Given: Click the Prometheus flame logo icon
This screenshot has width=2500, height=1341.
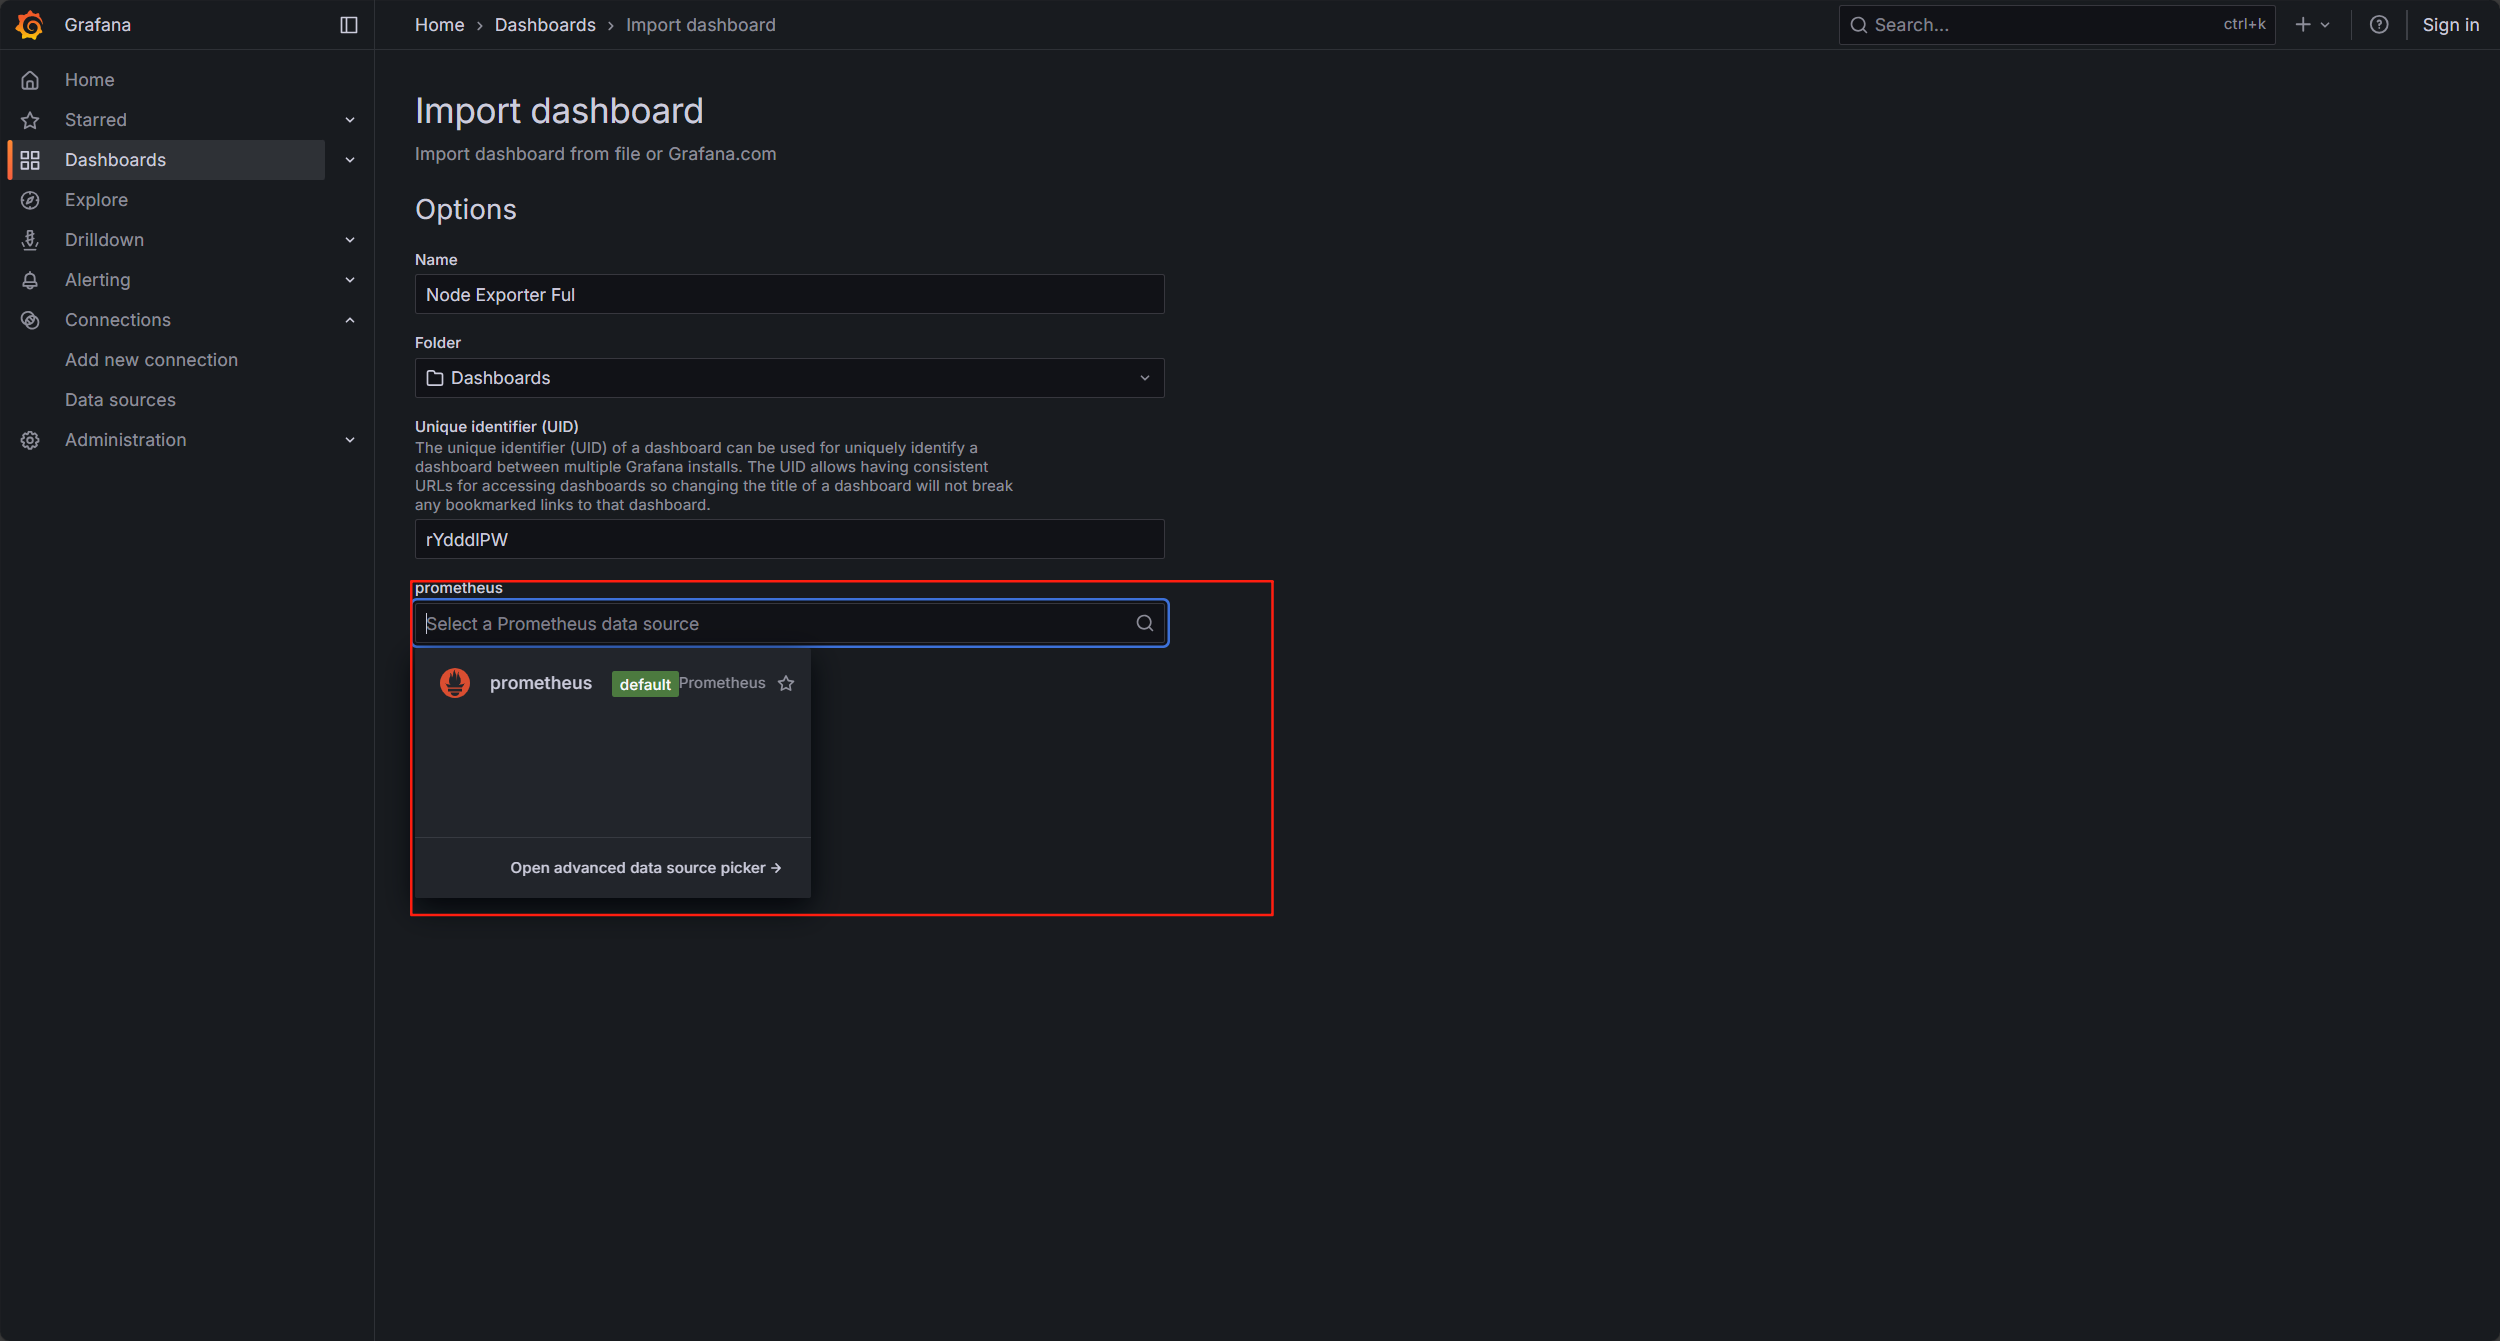Looking at the screenshot, I should [x=455, y=683].
